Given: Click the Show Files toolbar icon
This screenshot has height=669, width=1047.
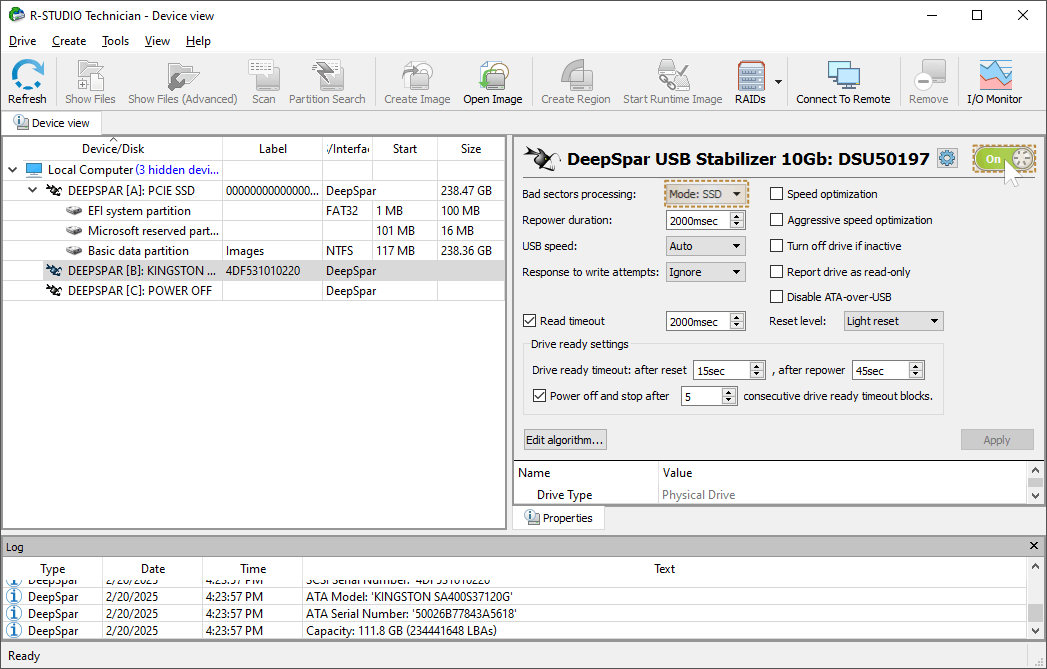Looking at the screenshot, I should 90,75.
